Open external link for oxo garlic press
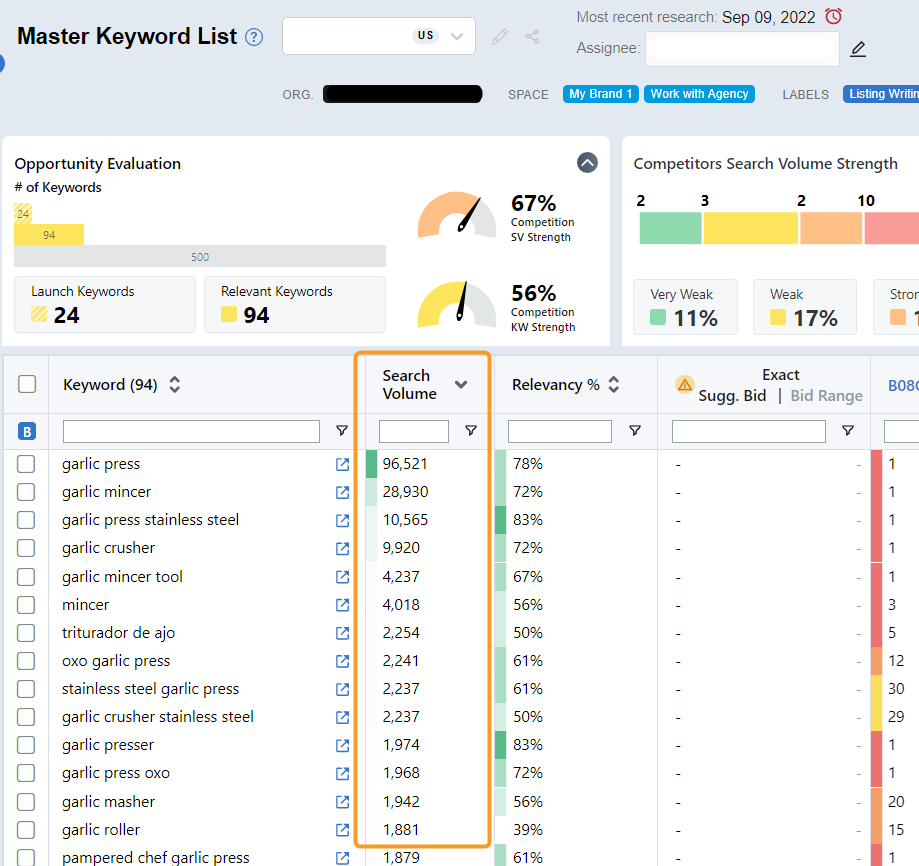The image size is (919, 866). 342,661
